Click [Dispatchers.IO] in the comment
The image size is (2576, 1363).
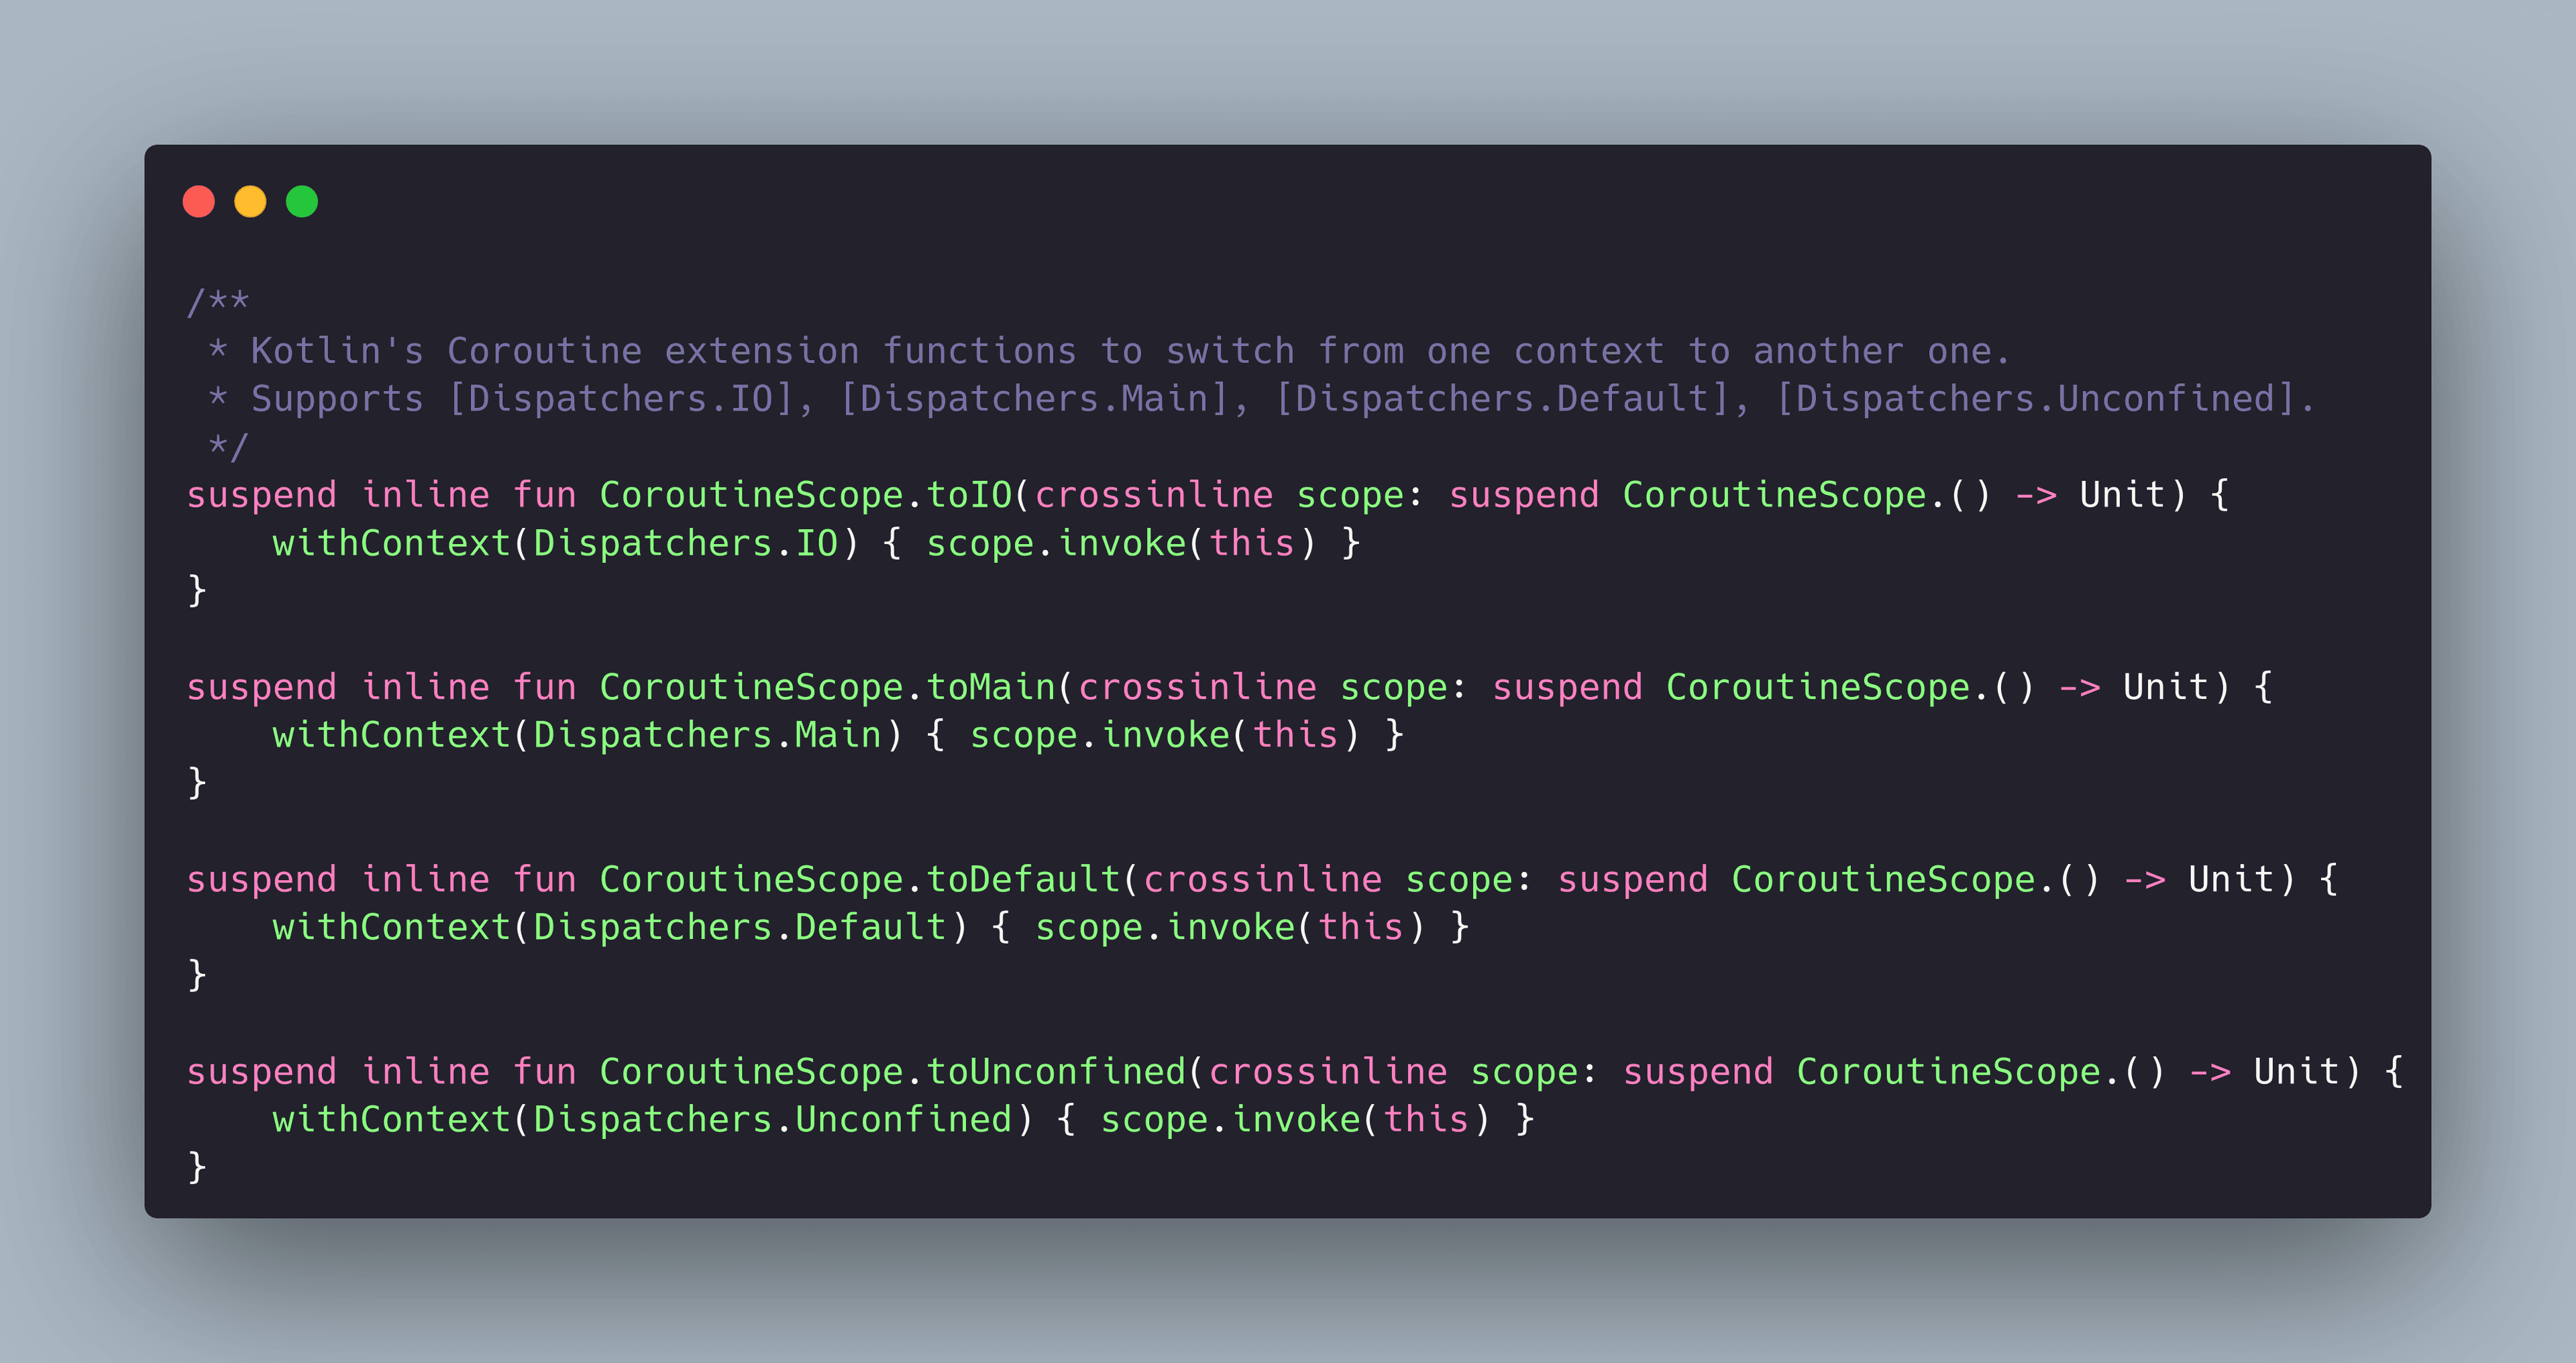pos(621,399)
